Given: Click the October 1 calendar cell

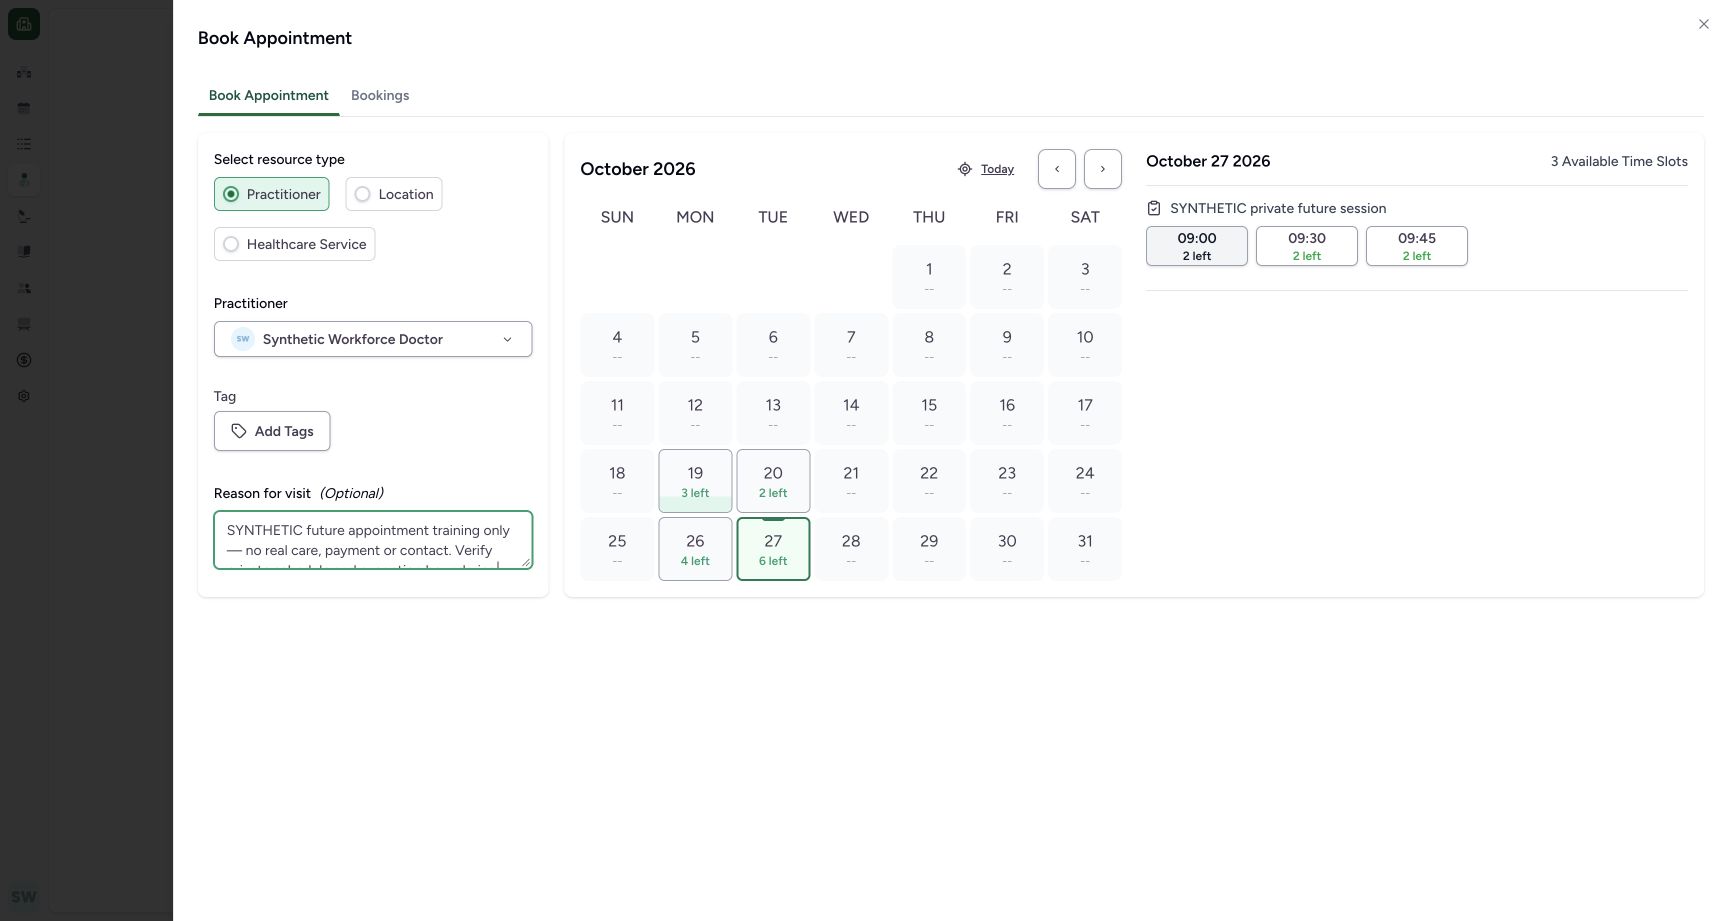Looking at the screenshot, I should (x=929, y=277).
